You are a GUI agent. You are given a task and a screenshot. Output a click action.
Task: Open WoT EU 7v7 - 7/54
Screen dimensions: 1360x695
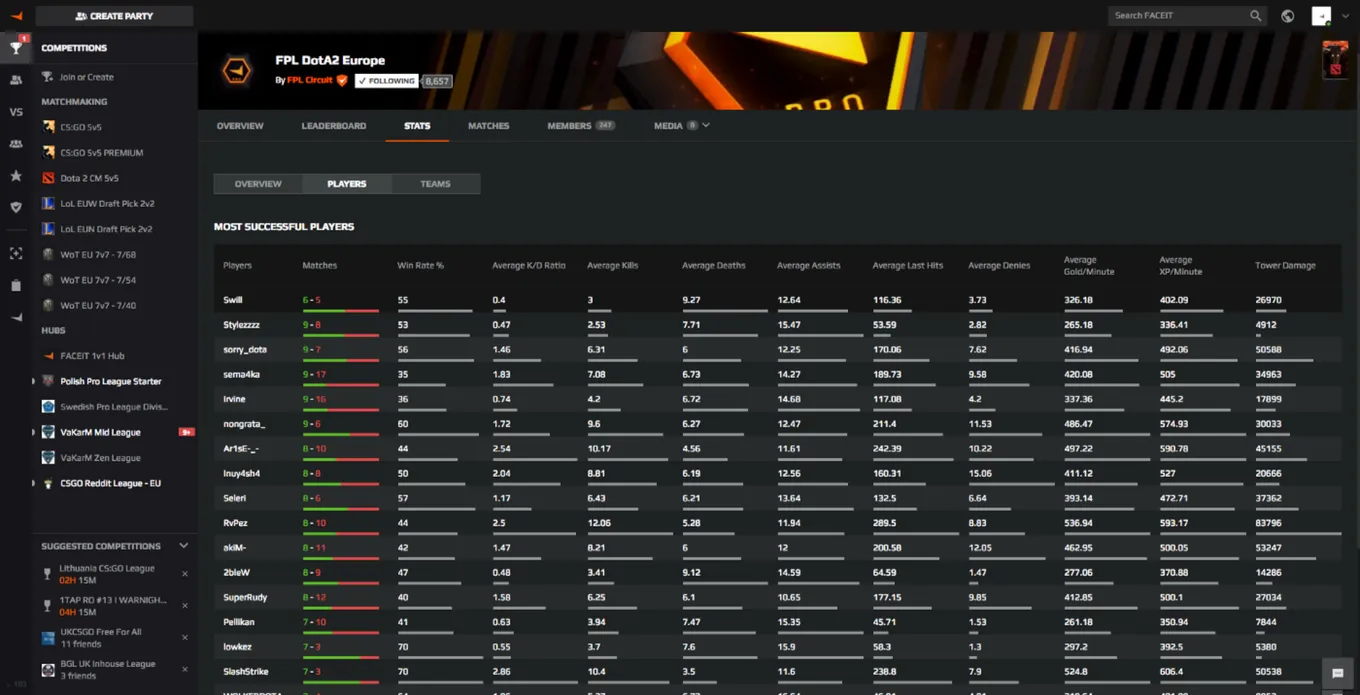point(98,280)
